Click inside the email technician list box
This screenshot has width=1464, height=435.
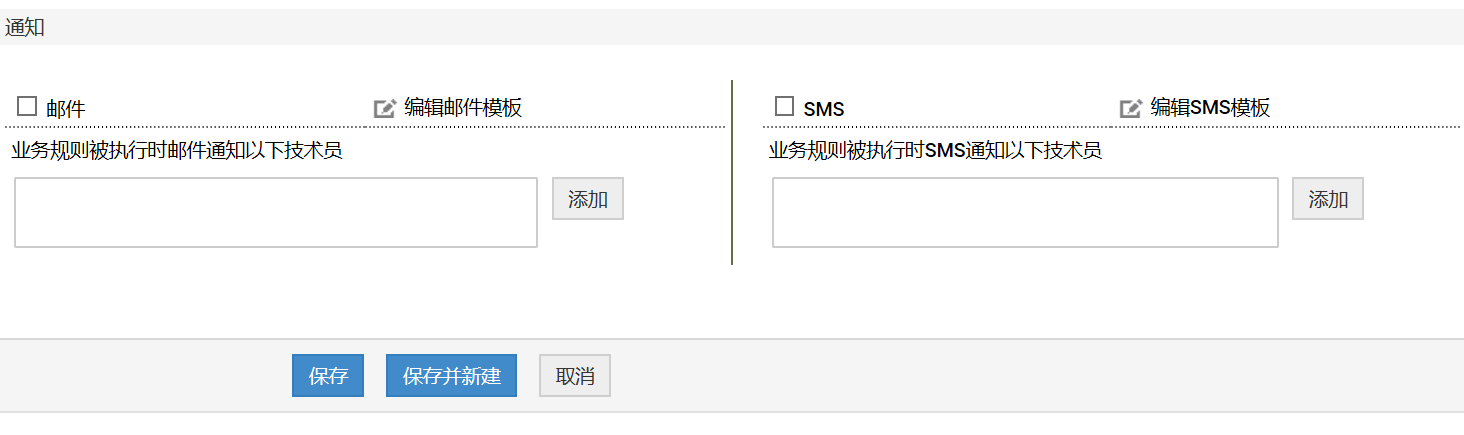tap(276, 212)
